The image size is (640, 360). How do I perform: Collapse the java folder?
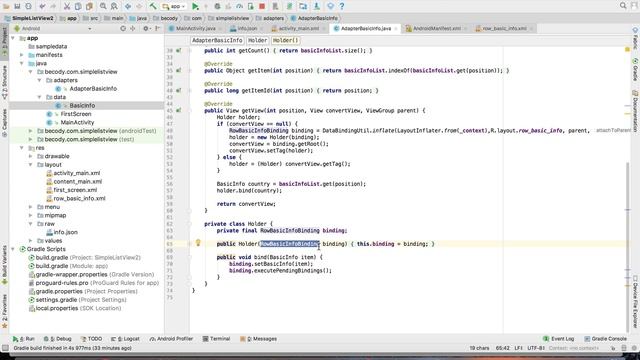22,63
